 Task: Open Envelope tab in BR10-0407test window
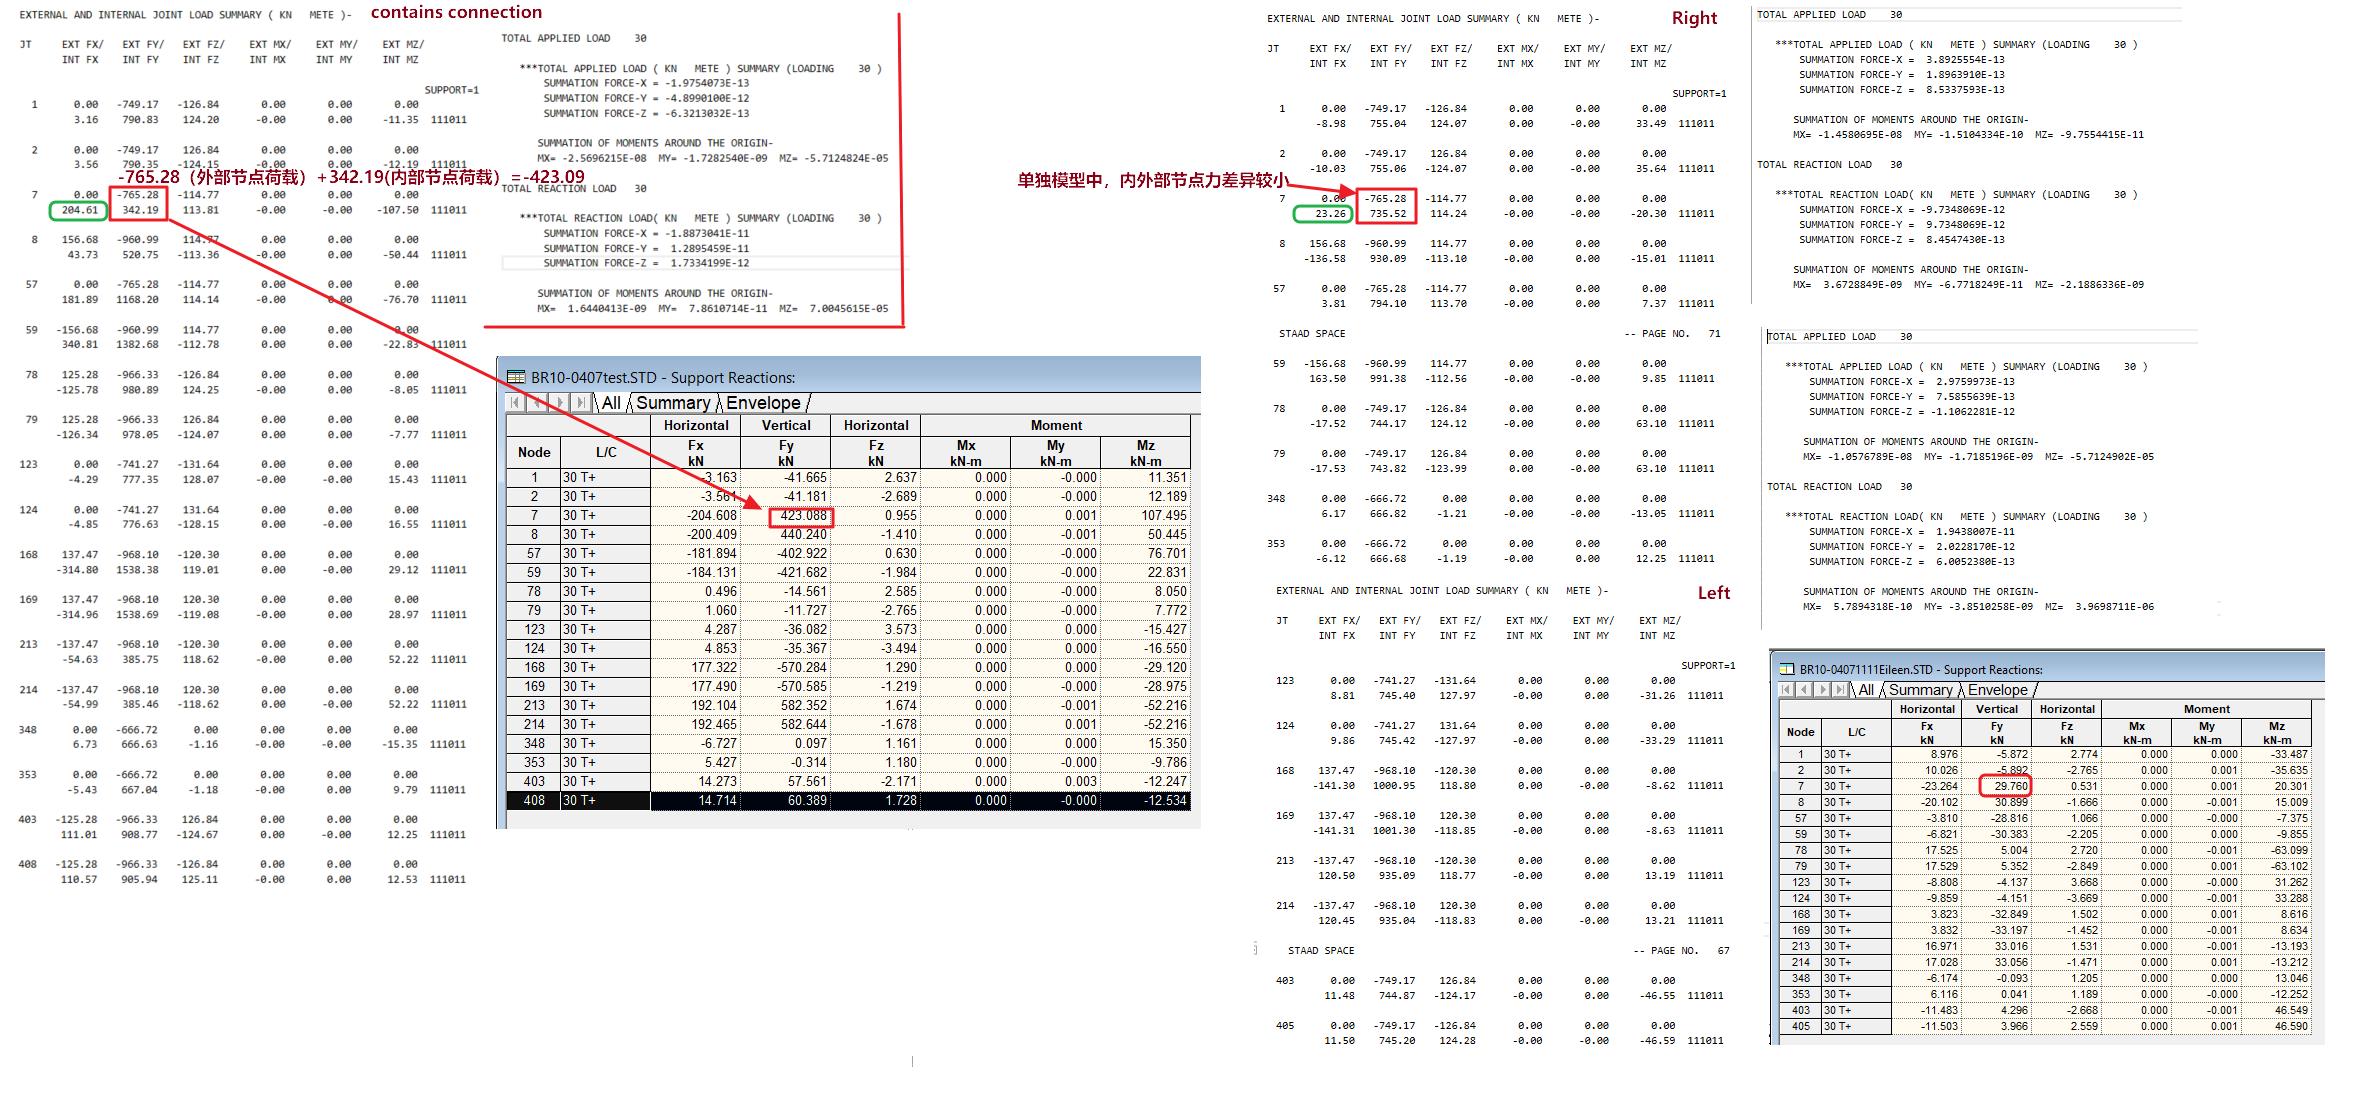pos(763,403)
